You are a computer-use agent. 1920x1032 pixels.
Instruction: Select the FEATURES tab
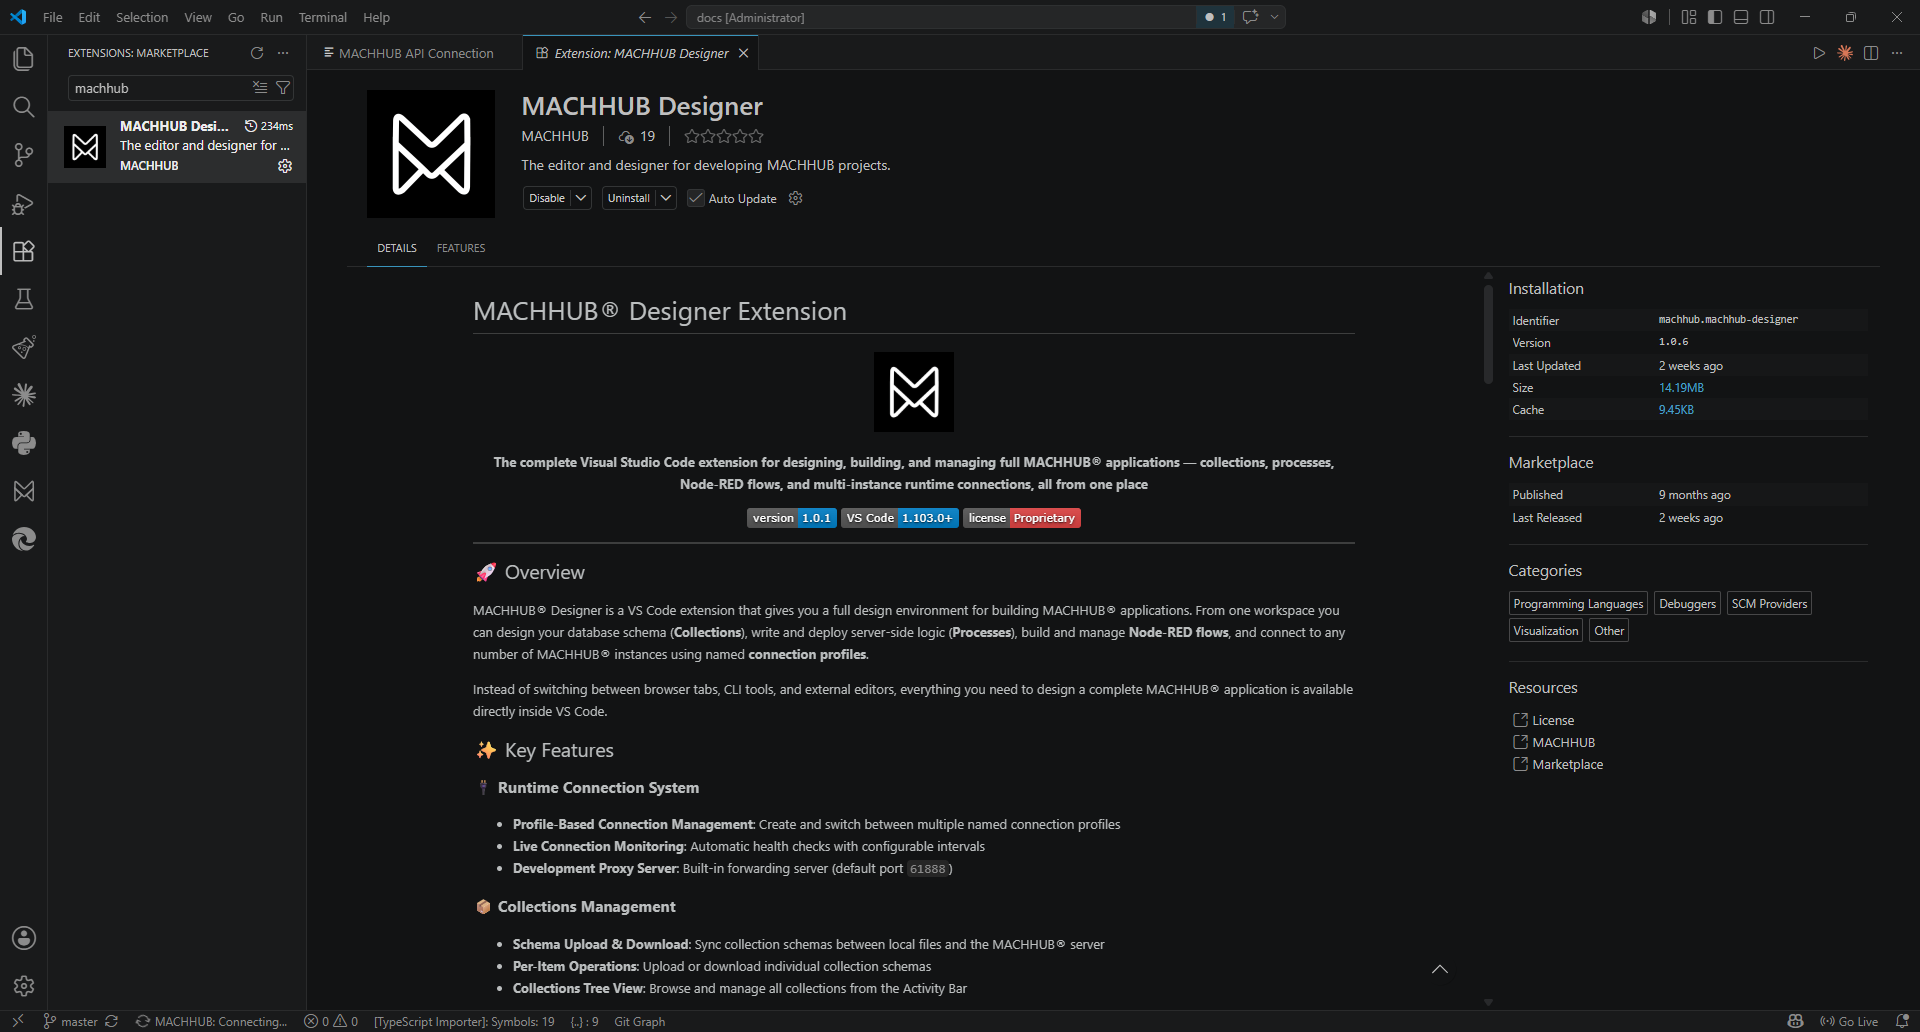pos(461,248)
